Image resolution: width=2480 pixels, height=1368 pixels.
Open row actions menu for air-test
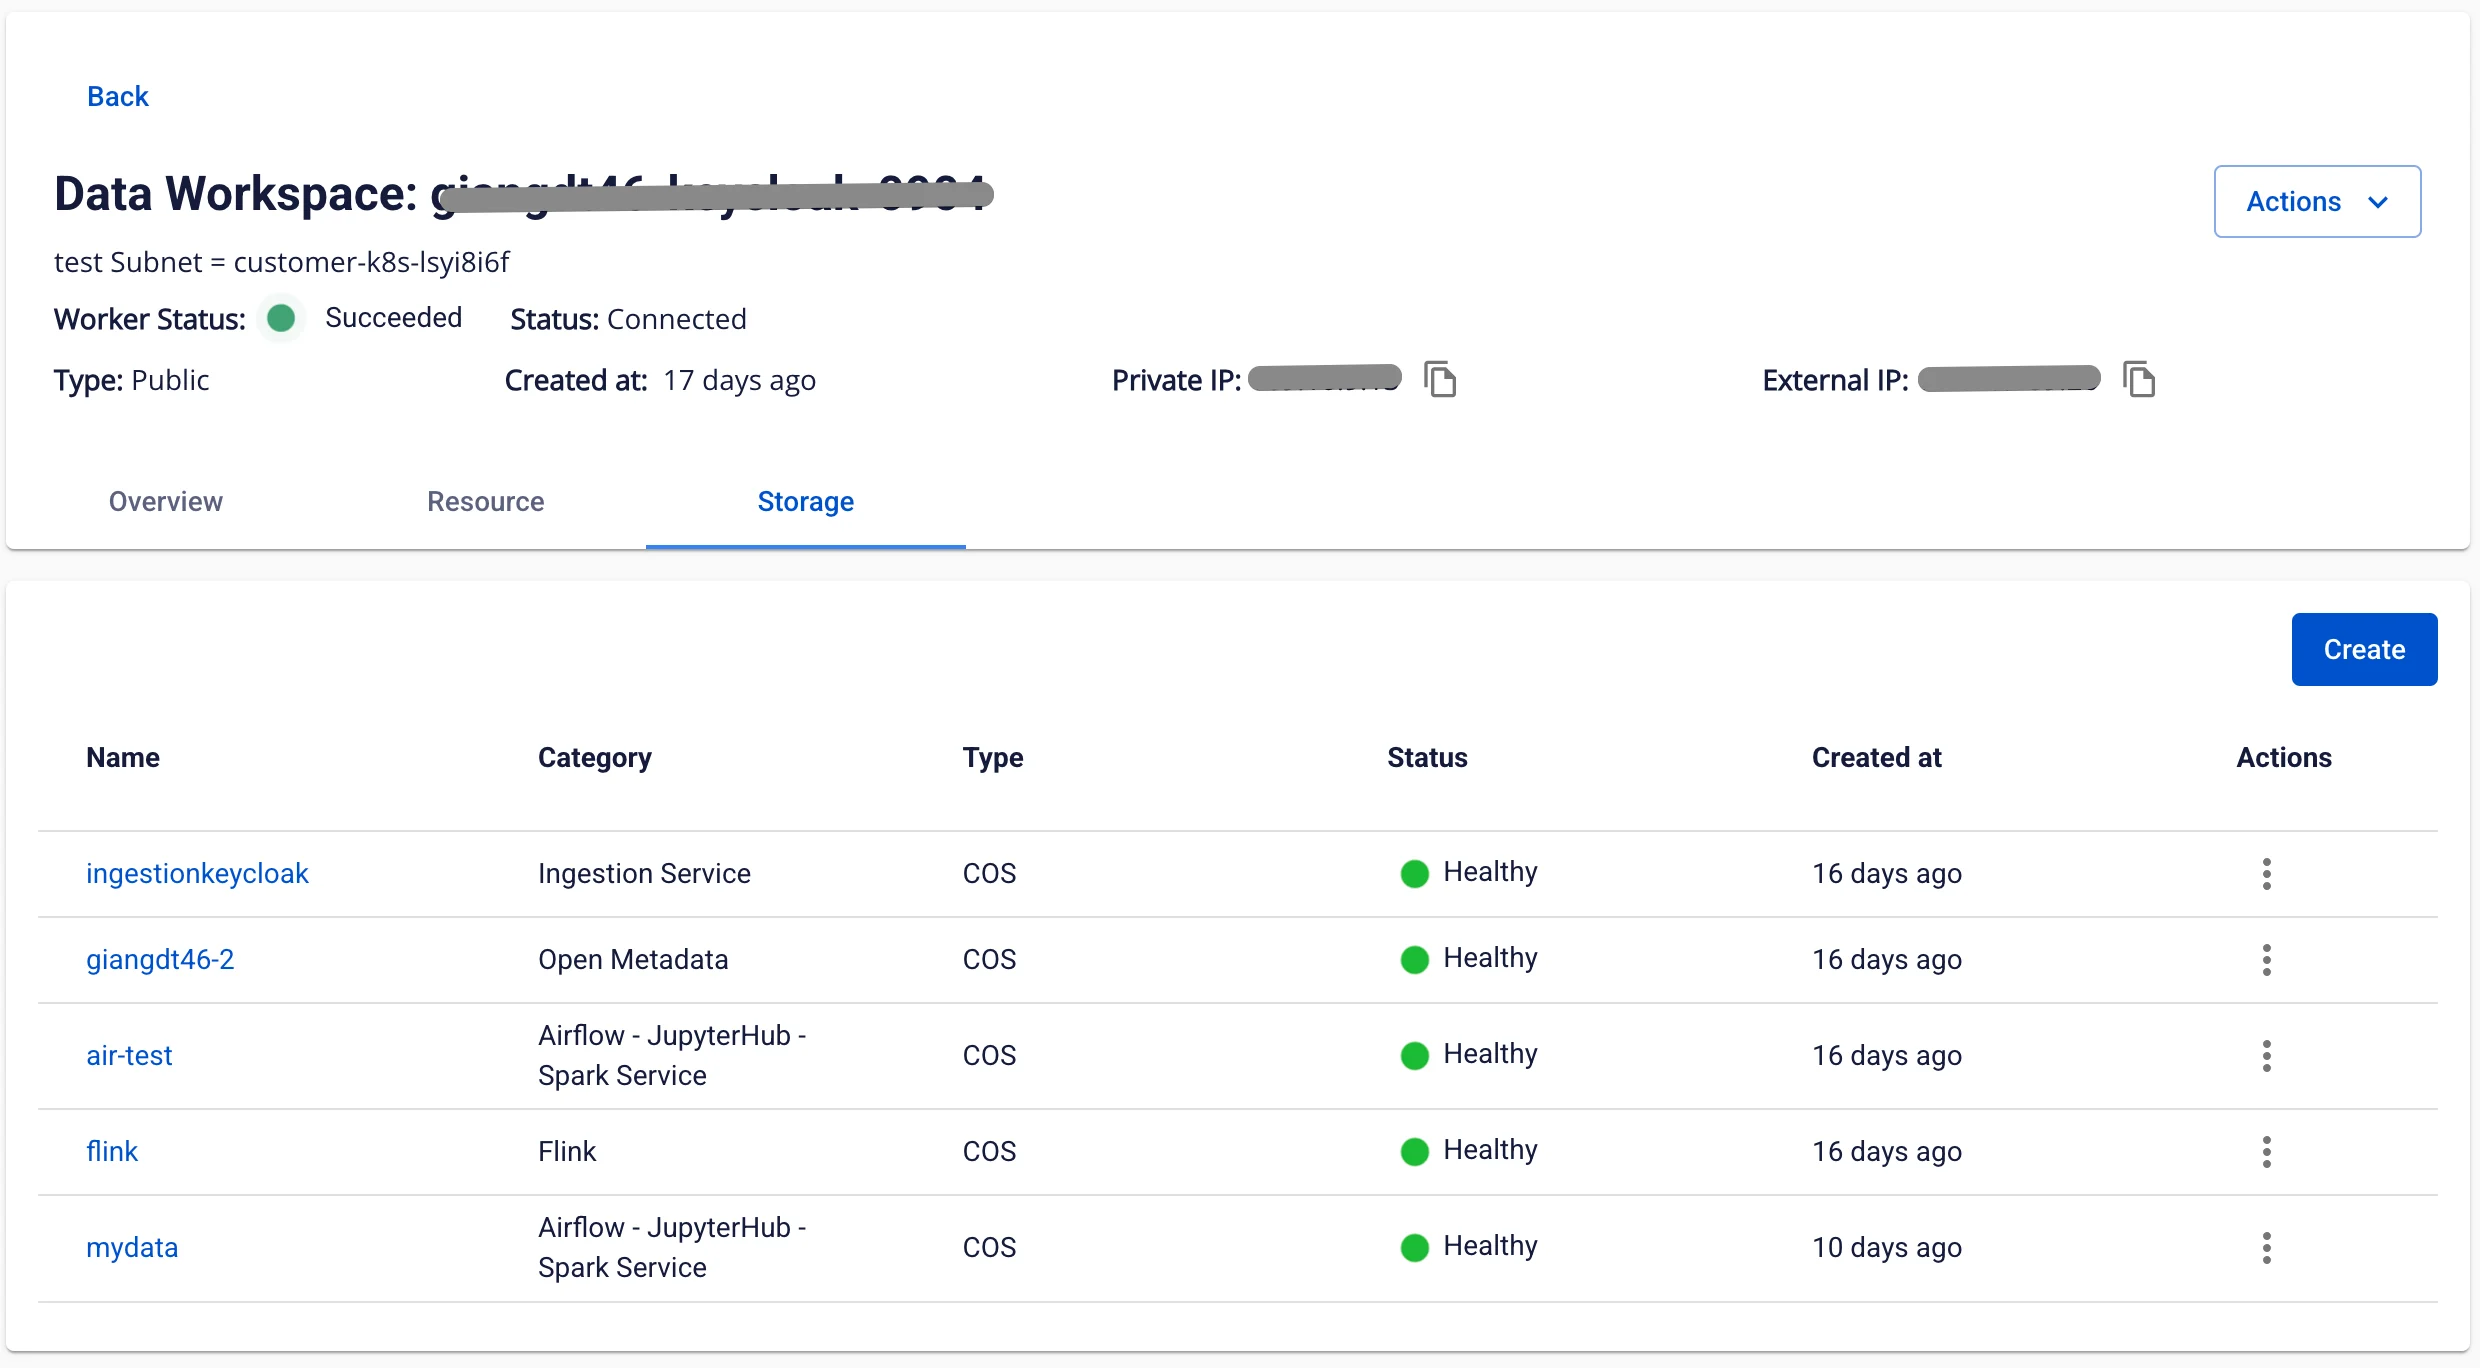click(x=2267, y=1056)
